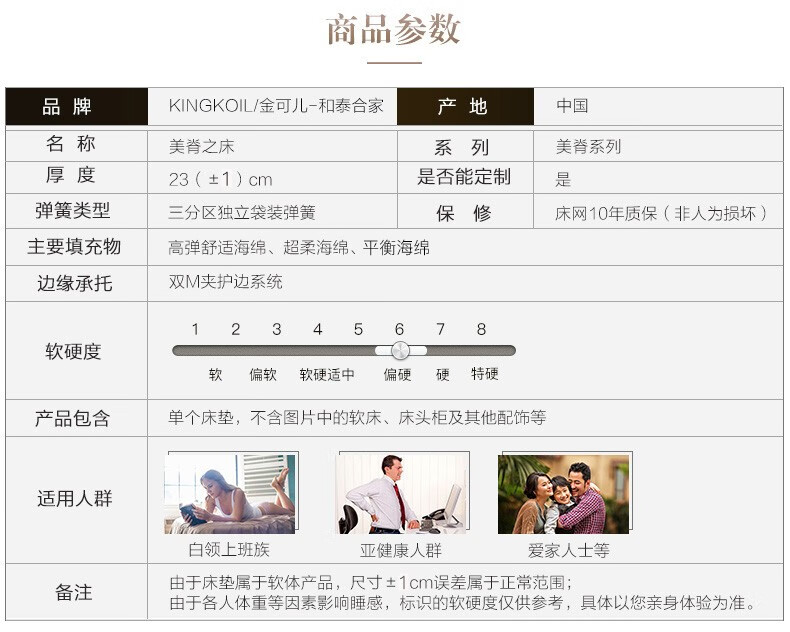Select the 偏硬 firmness label
The image size is (790, 632).
click(398, 374)
